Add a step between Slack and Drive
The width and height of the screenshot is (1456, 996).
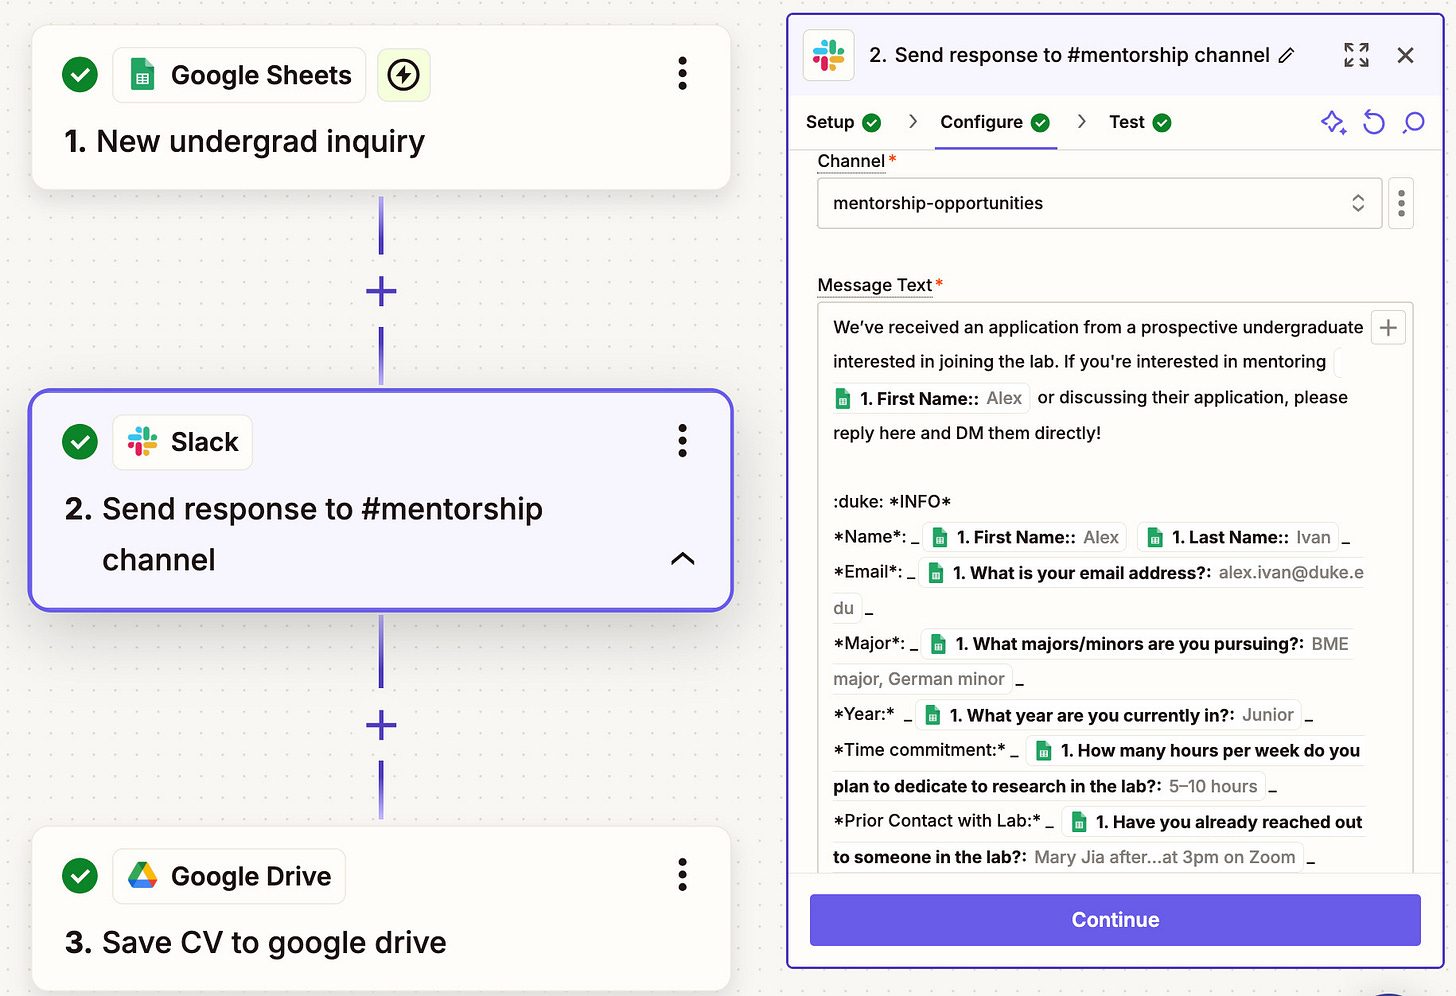(381, 725)
